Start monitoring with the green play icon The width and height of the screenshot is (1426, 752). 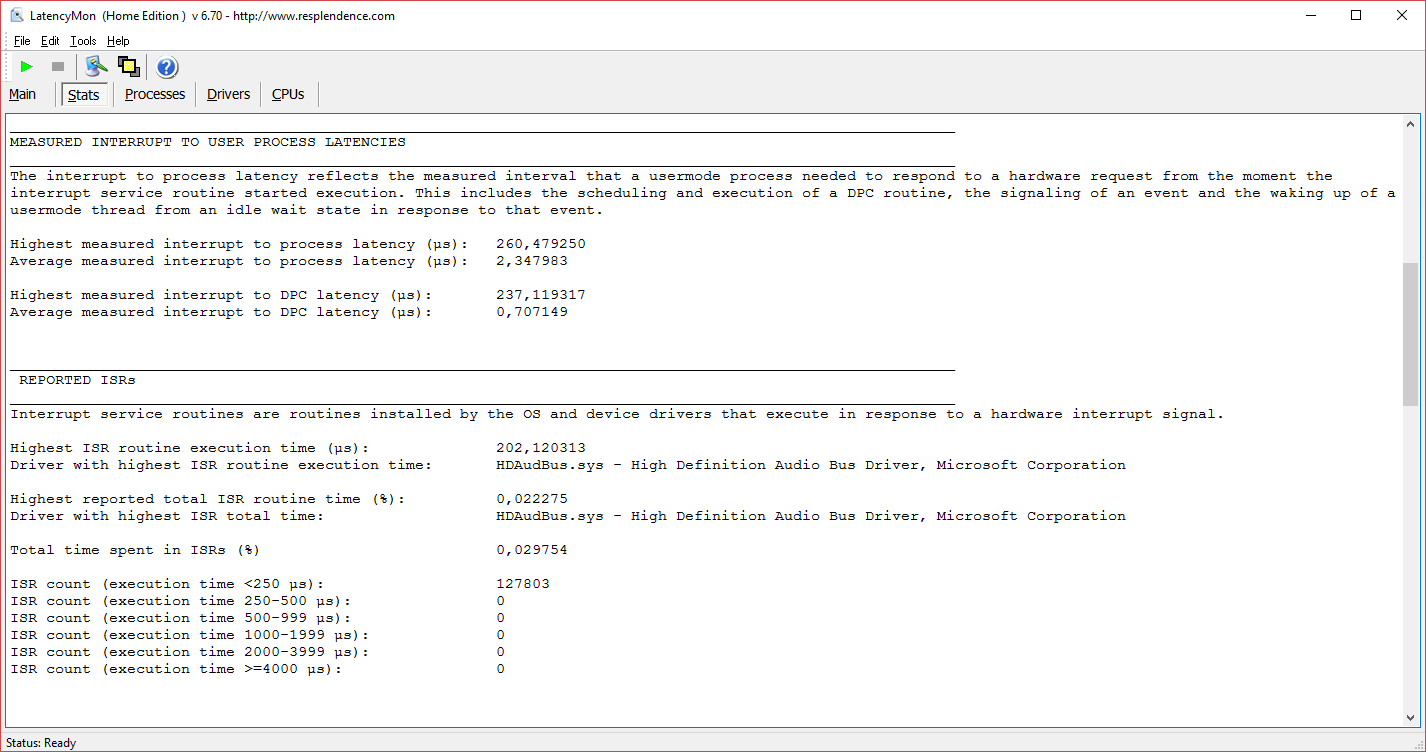pos(27,67)
